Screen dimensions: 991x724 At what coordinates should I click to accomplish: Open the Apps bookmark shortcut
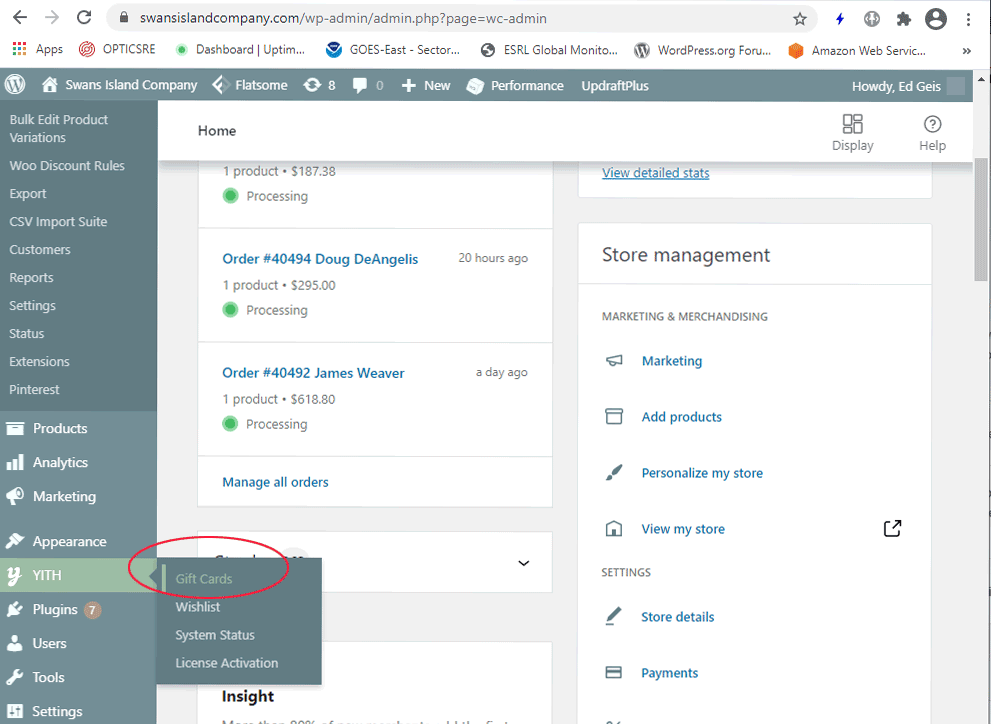tap(38, 49)
